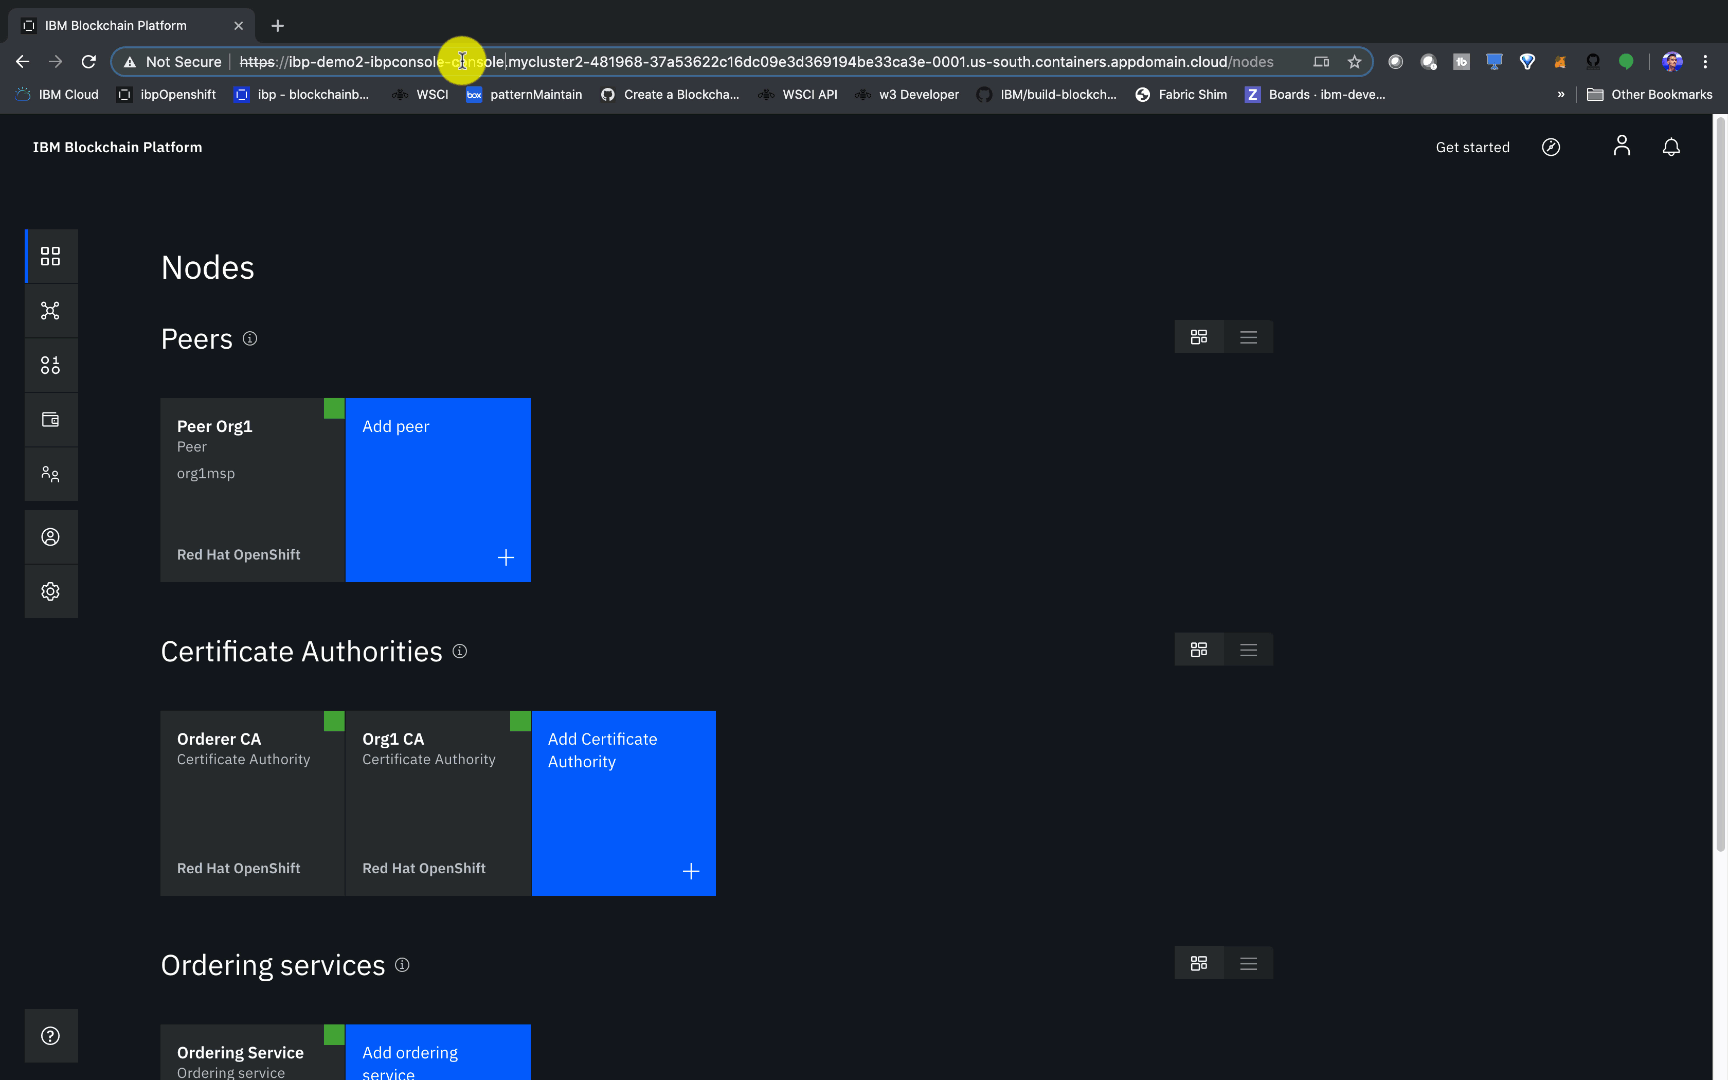Click the Not Secure warning indicator

172,62
